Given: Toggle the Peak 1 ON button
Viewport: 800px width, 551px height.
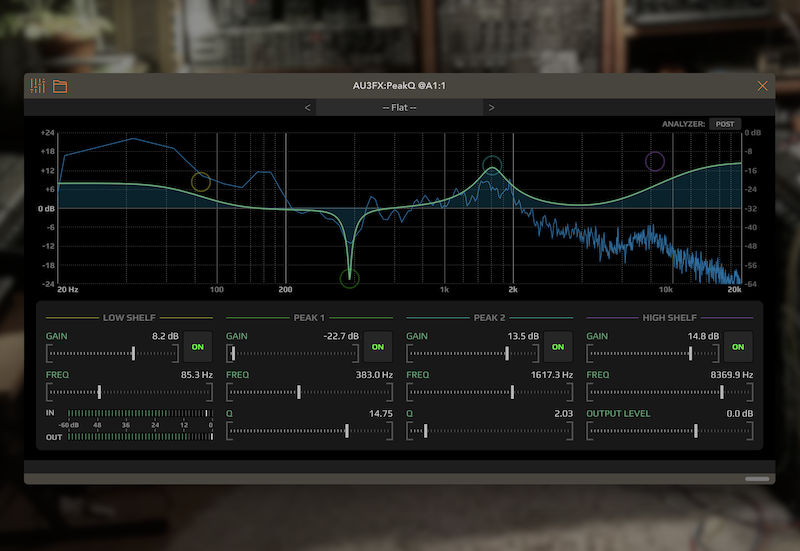Looking at the screenshot, I should pyautogui.click(x=378, y=347).
